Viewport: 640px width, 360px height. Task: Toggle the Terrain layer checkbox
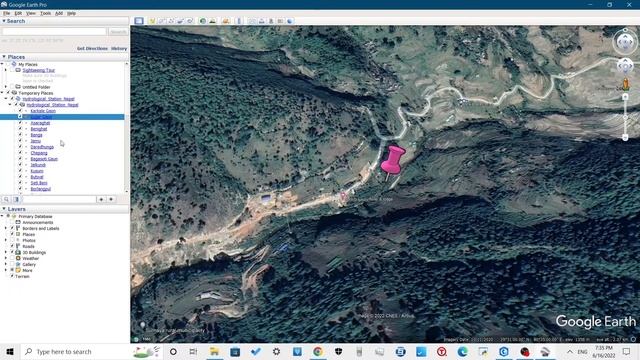[x=12, y=276]
